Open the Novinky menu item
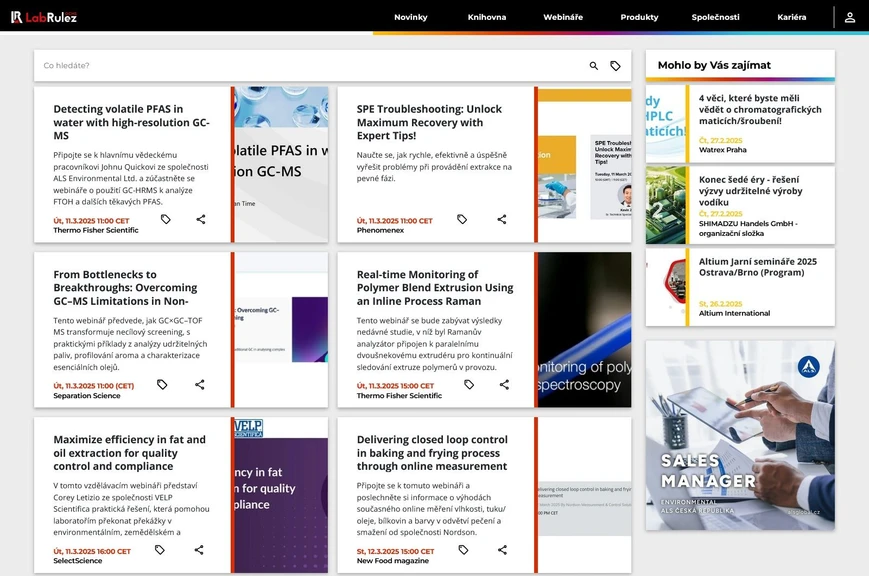The image size is (869, 576). click(x=410, y=17)
